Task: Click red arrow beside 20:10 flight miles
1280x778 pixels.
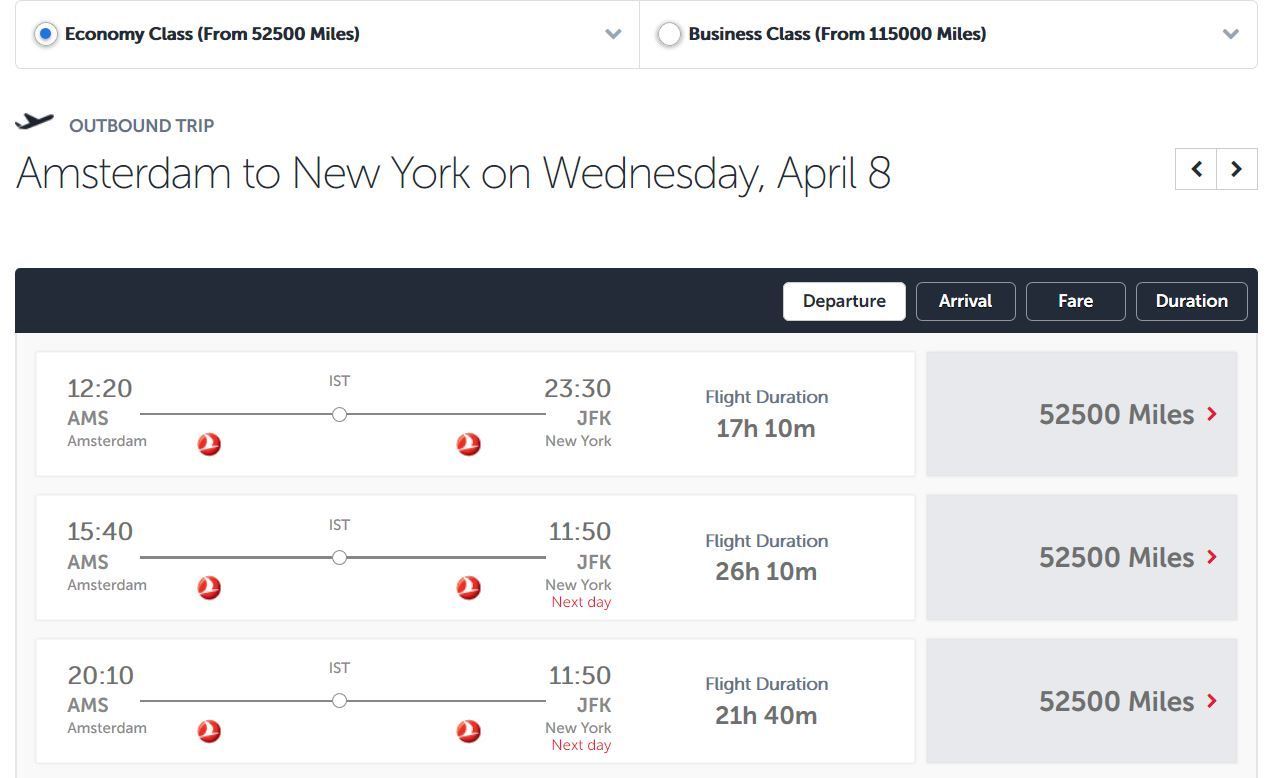Action: pyautogui.click(x=1212, y=701)
